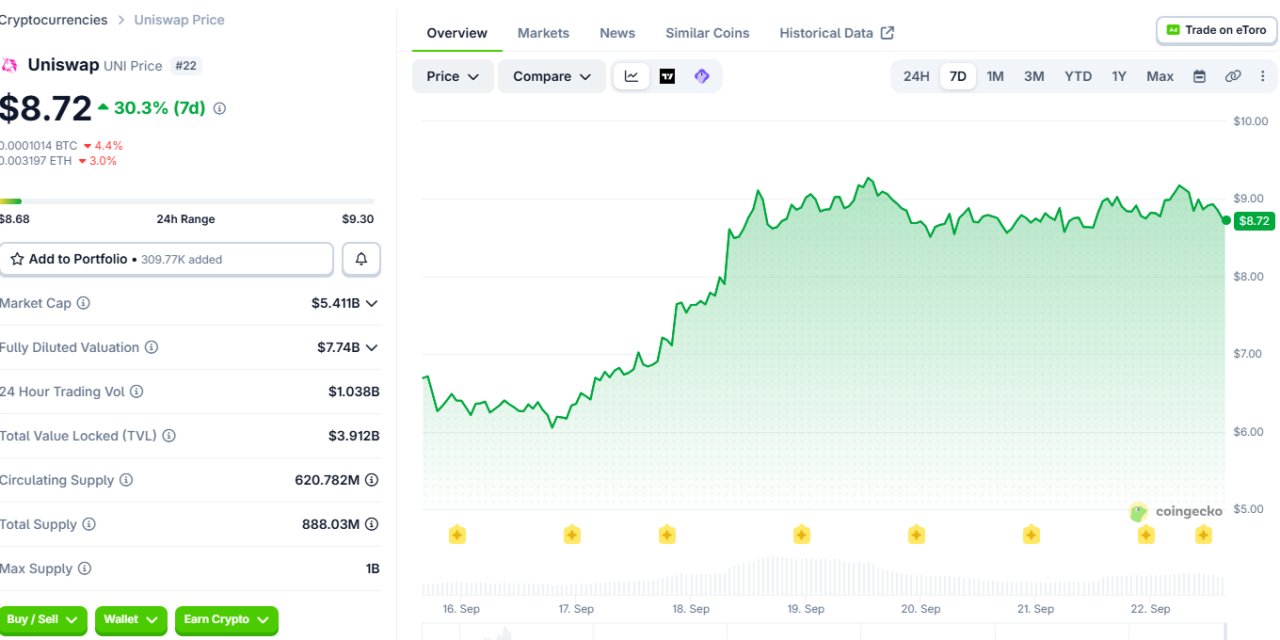Image resolution: width=1280 pixels, height=640 pixels.
Task: Click news marker under 16. Sep
Action: (x=457, y=535)
